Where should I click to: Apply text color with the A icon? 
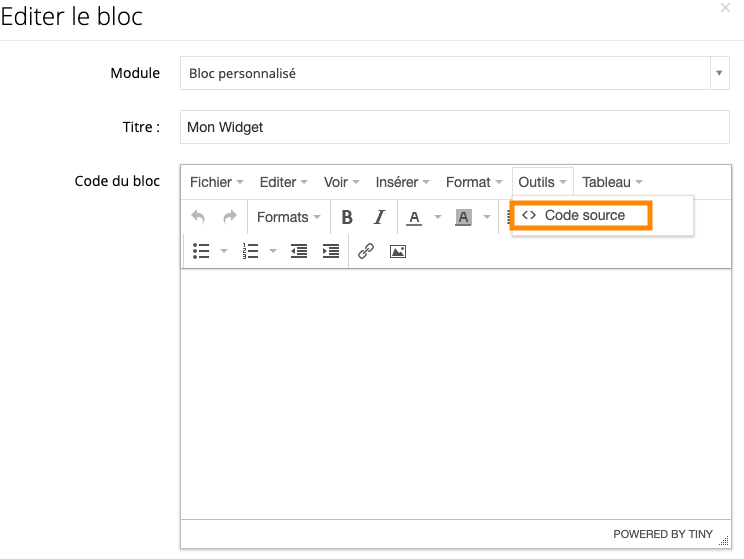point(414,217)
